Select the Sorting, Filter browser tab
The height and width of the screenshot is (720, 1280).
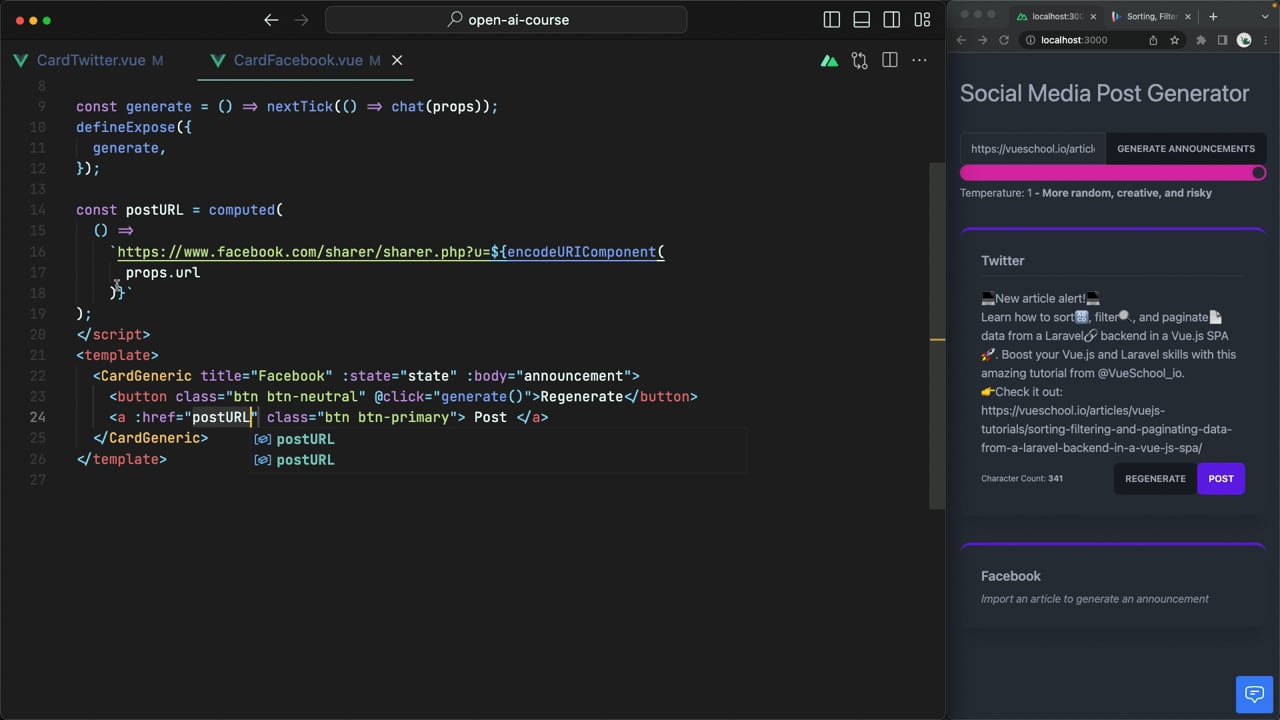click(1150, 16)
